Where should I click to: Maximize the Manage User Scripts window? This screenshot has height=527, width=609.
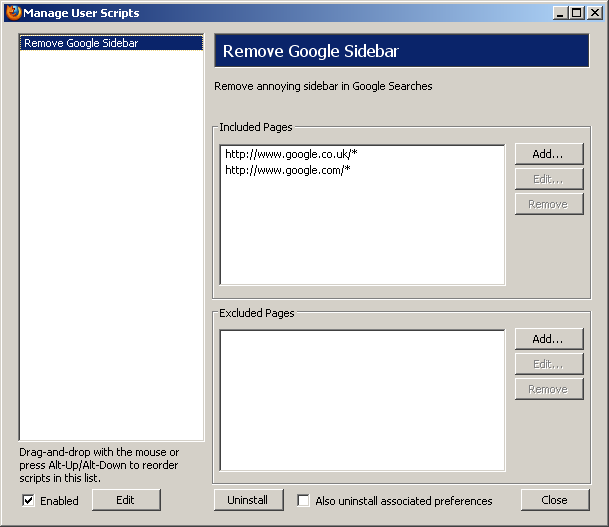(x=576, y=13)
